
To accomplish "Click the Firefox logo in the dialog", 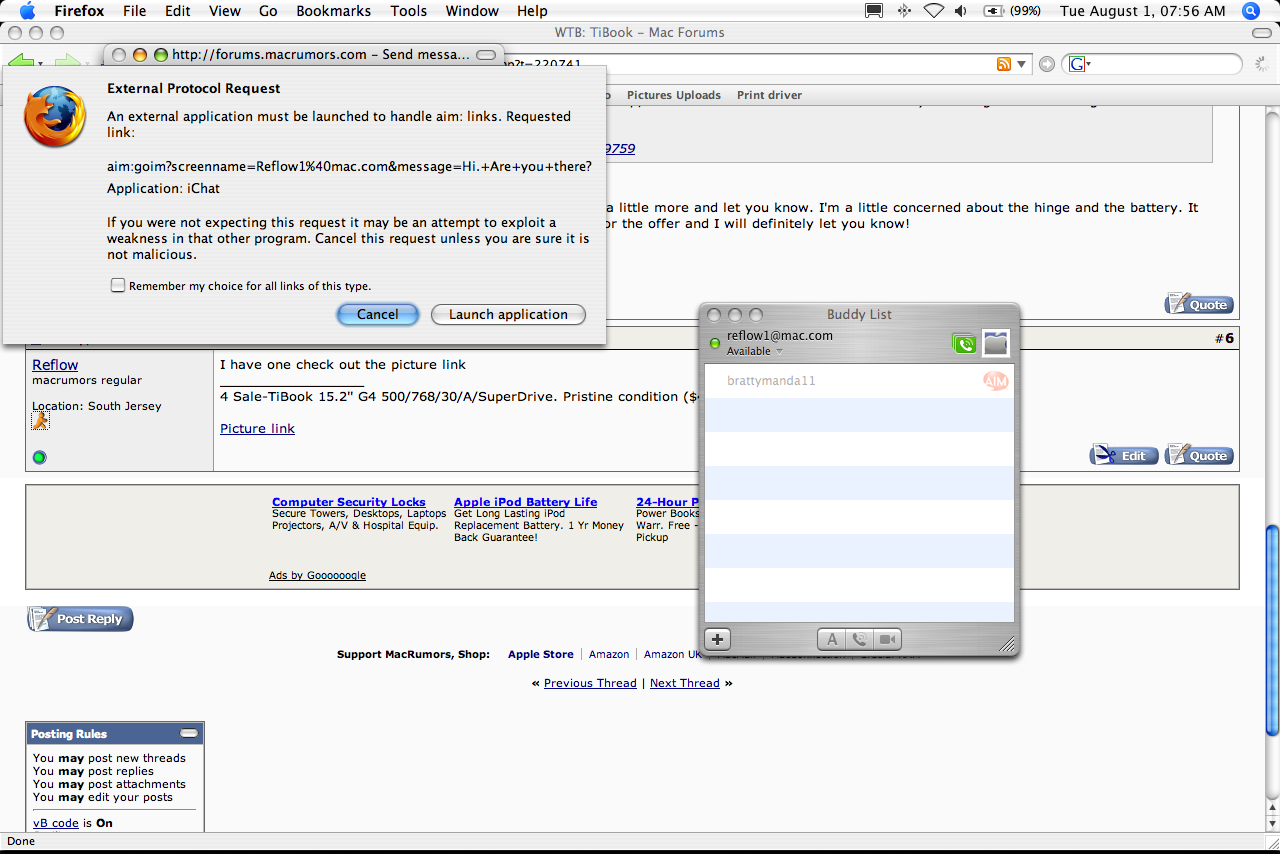I will (54, 116).
